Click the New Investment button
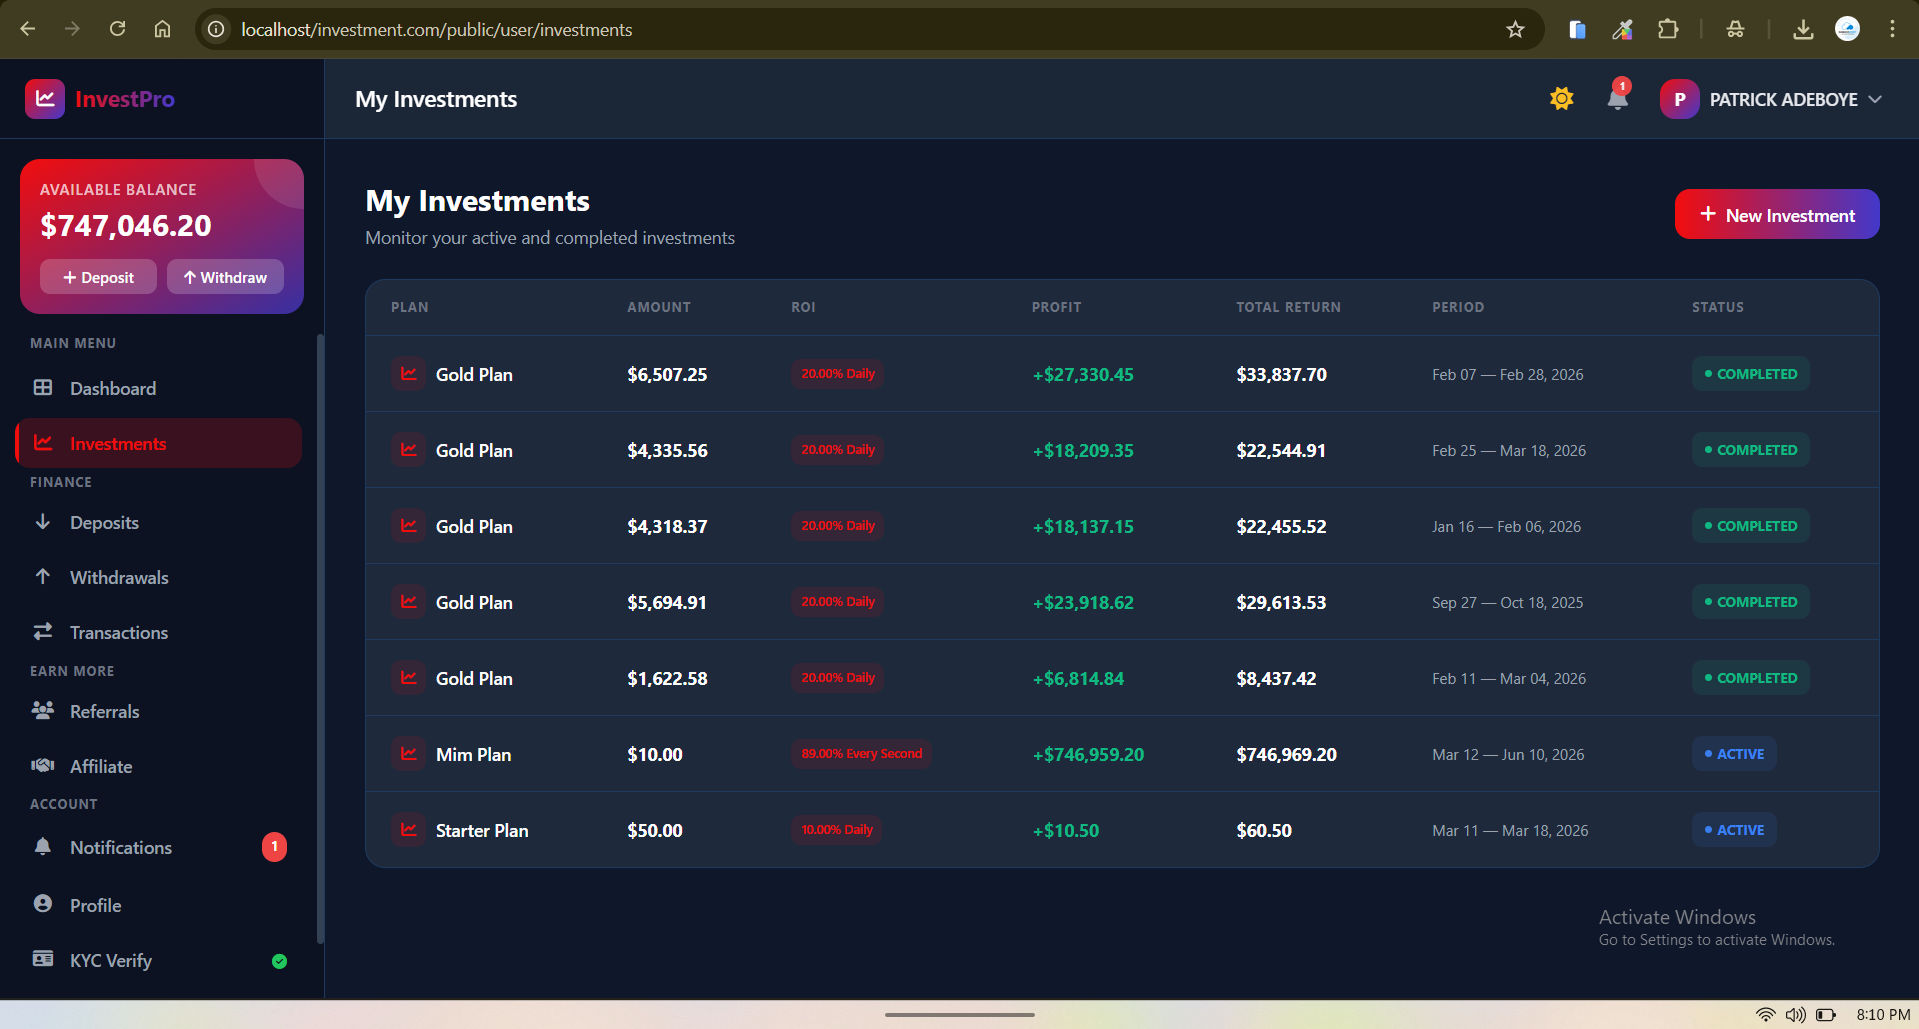 point(1776,214)
